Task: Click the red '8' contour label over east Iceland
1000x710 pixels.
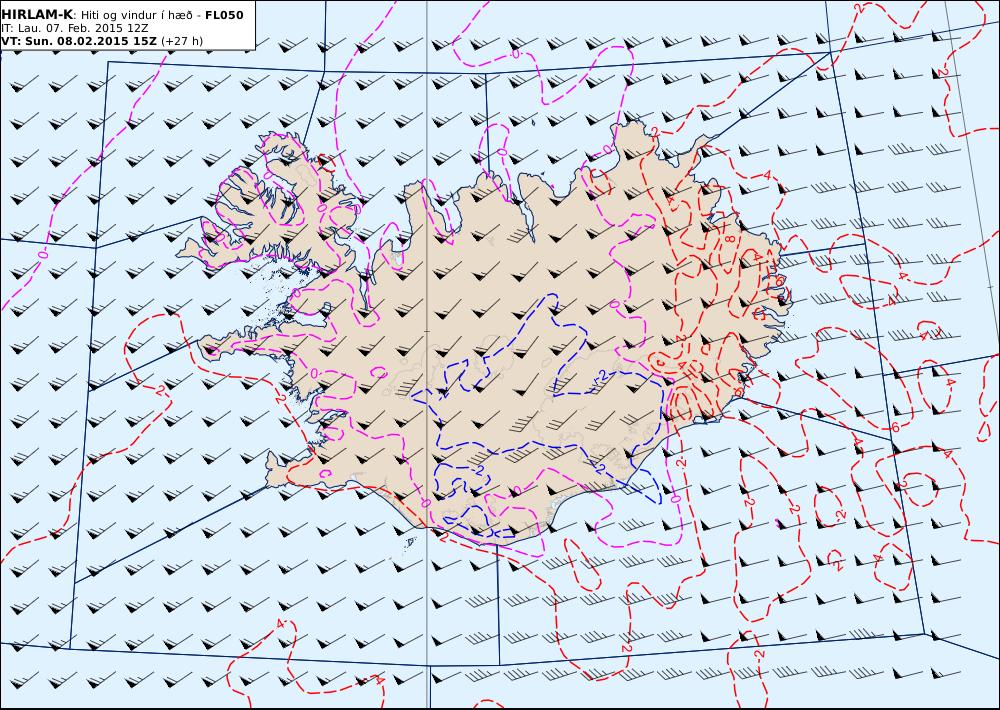Action: (728, 239)
